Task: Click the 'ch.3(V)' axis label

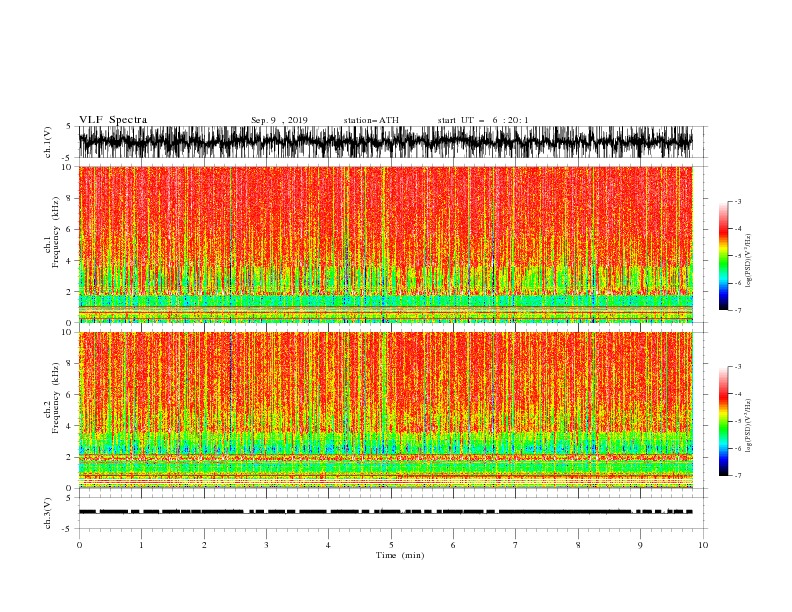Action: pyautogui.click(x=48, y=513)
